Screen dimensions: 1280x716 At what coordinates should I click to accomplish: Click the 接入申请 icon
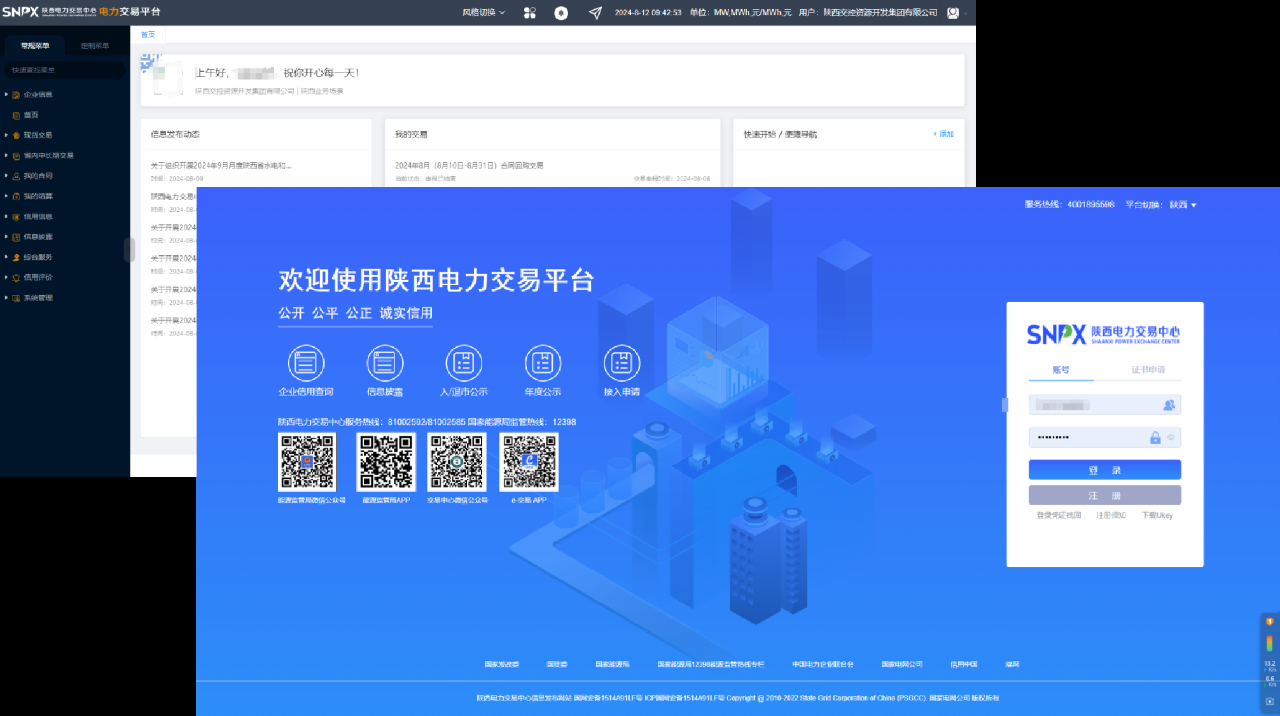pos(621,362)
